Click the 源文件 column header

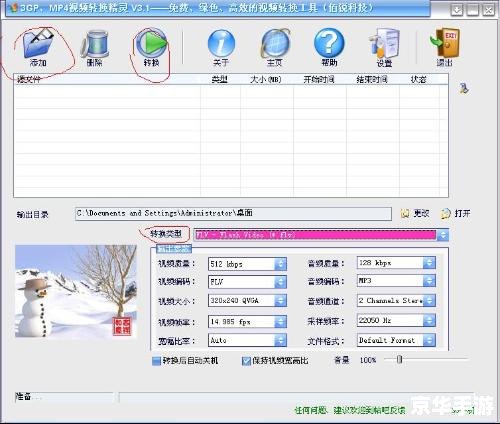[x=107, y=79]
